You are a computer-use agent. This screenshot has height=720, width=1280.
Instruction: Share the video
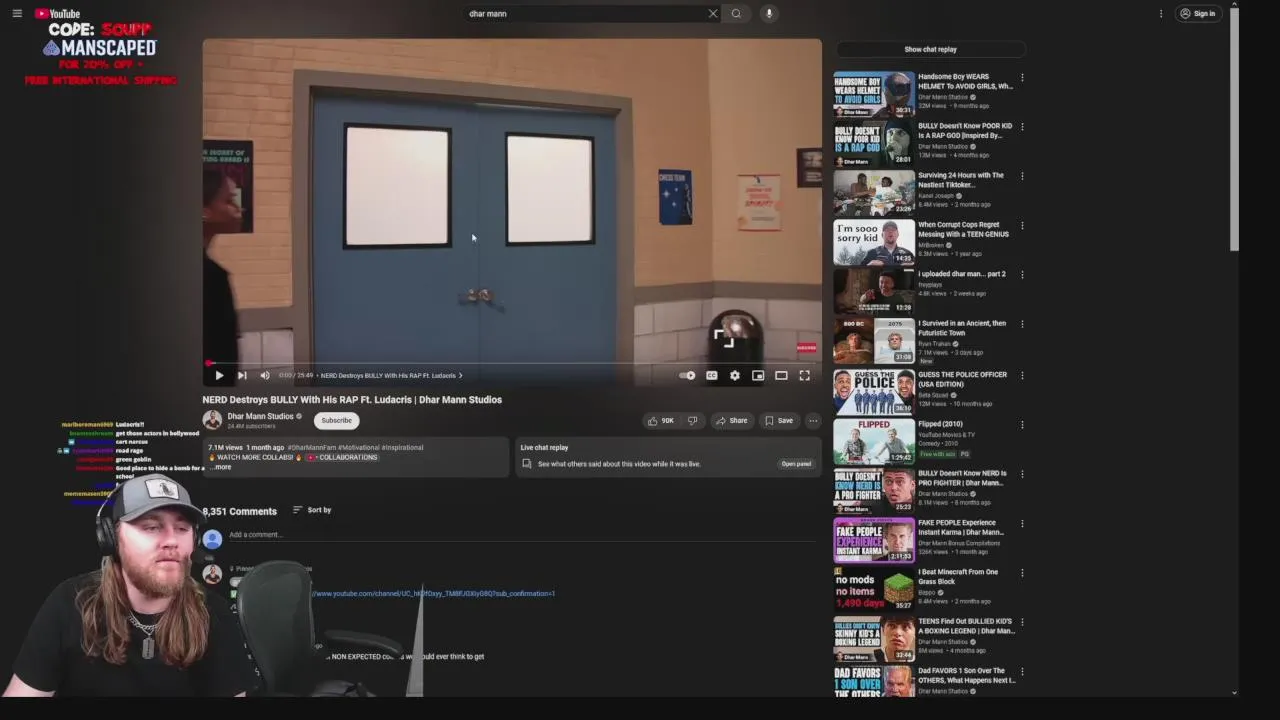coord(731,421)
